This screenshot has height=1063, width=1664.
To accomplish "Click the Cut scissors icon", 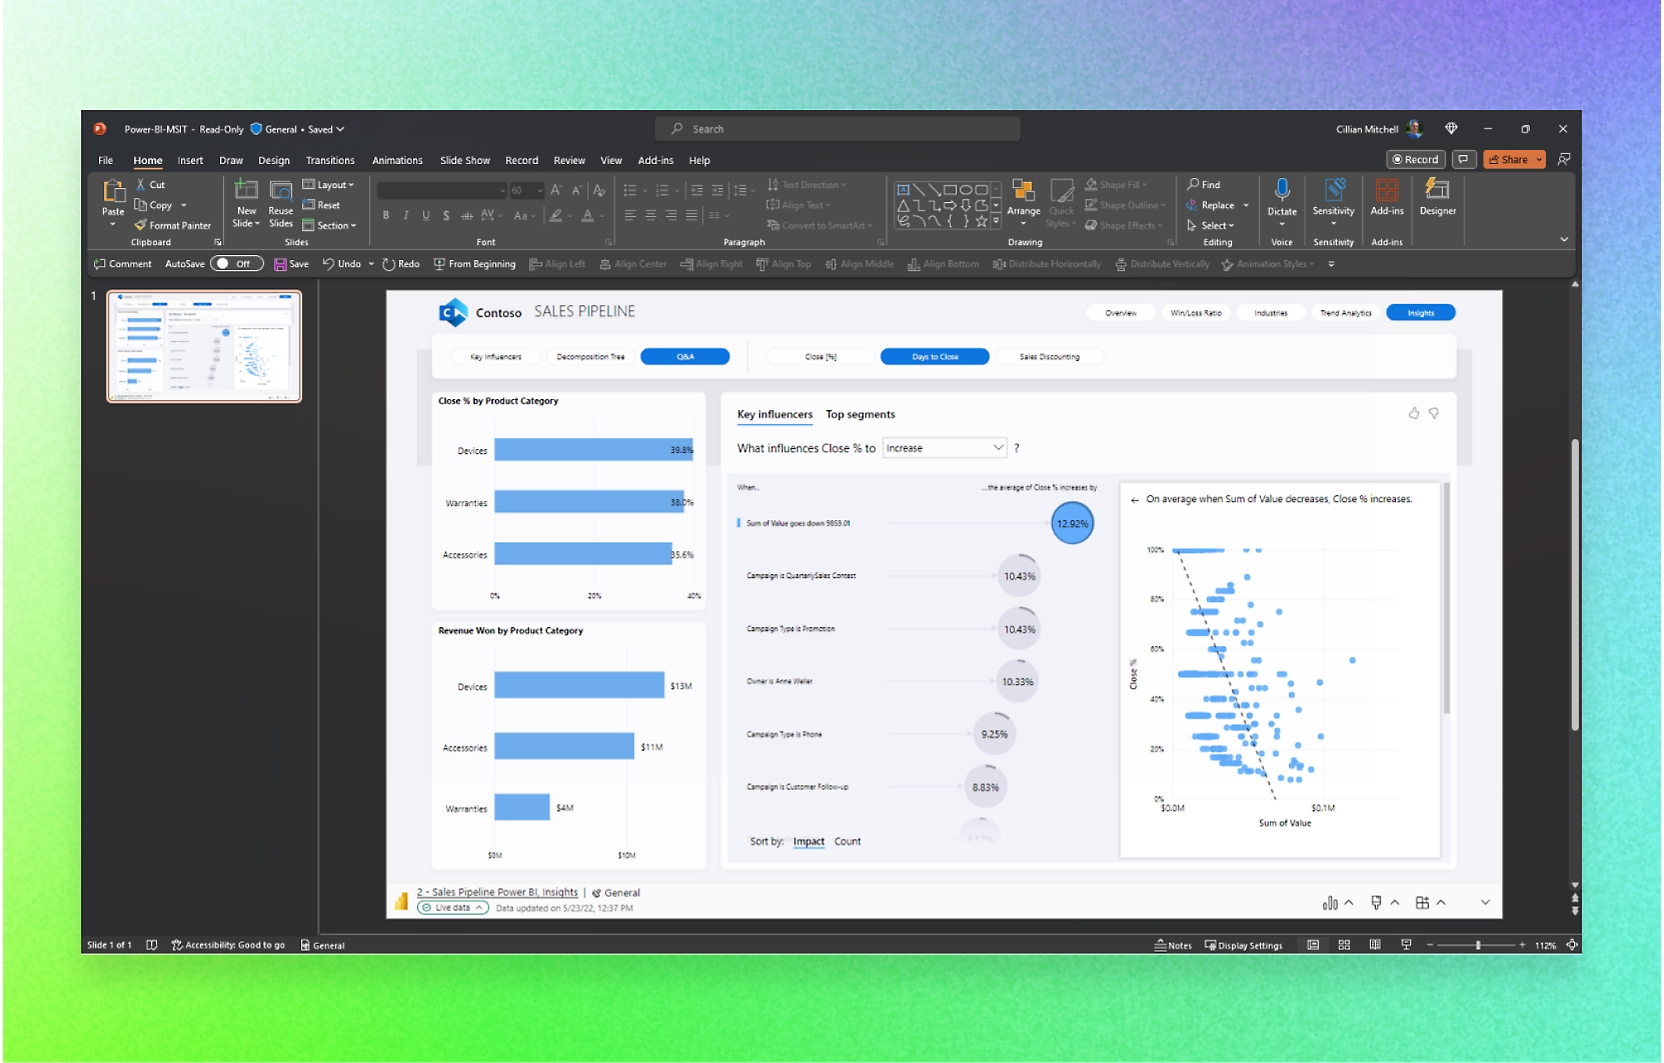I will [x=141, y=185].
